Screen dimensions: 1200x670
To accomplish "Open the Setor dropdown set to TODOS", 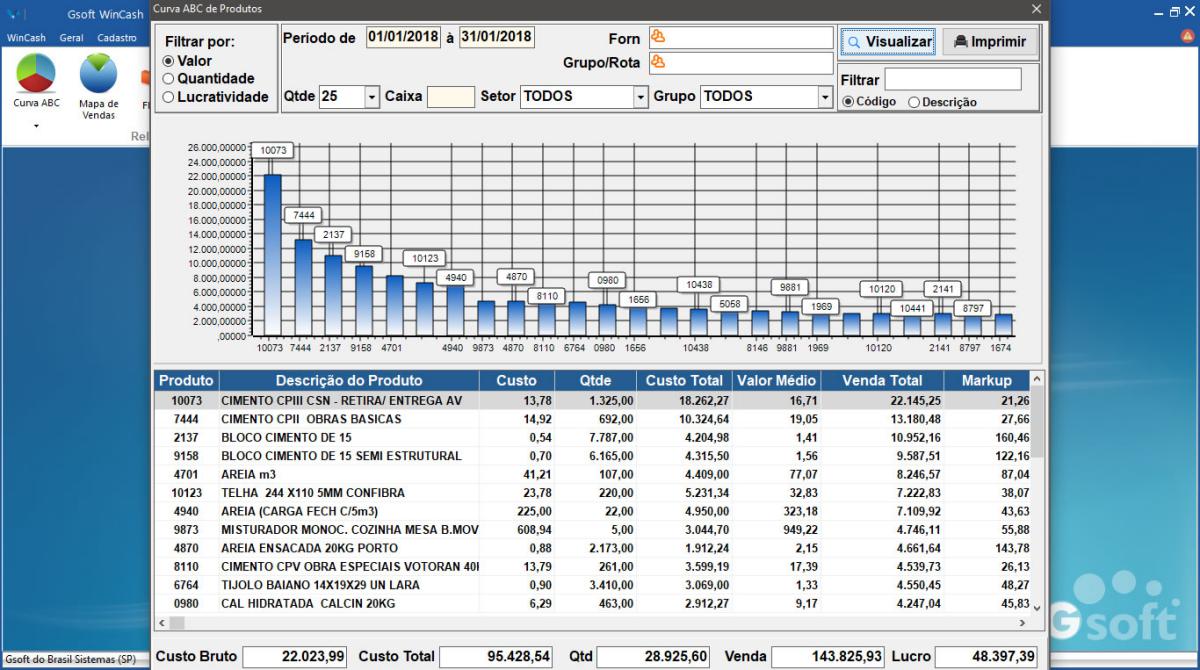I will click(x=641, y=97).
